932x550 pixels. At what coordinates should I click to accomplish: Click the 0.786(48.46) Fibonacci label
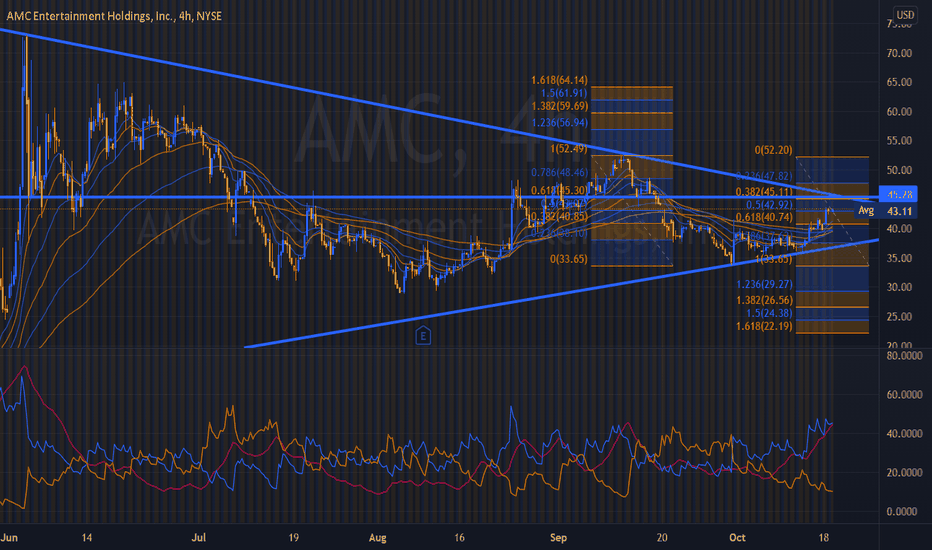pos(559,172)
